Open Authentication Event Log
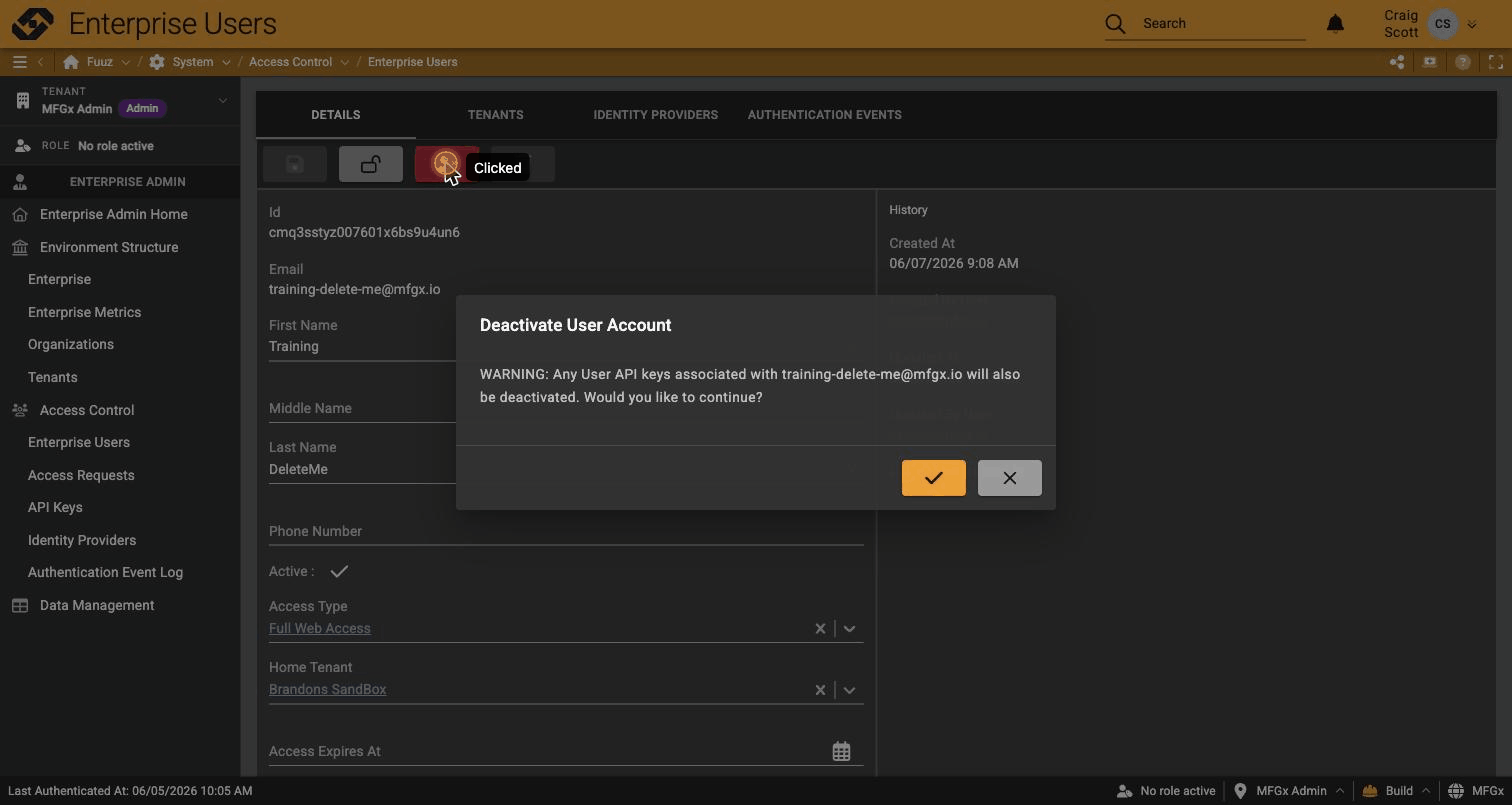 pyautogui.click(x=105, y=572)
